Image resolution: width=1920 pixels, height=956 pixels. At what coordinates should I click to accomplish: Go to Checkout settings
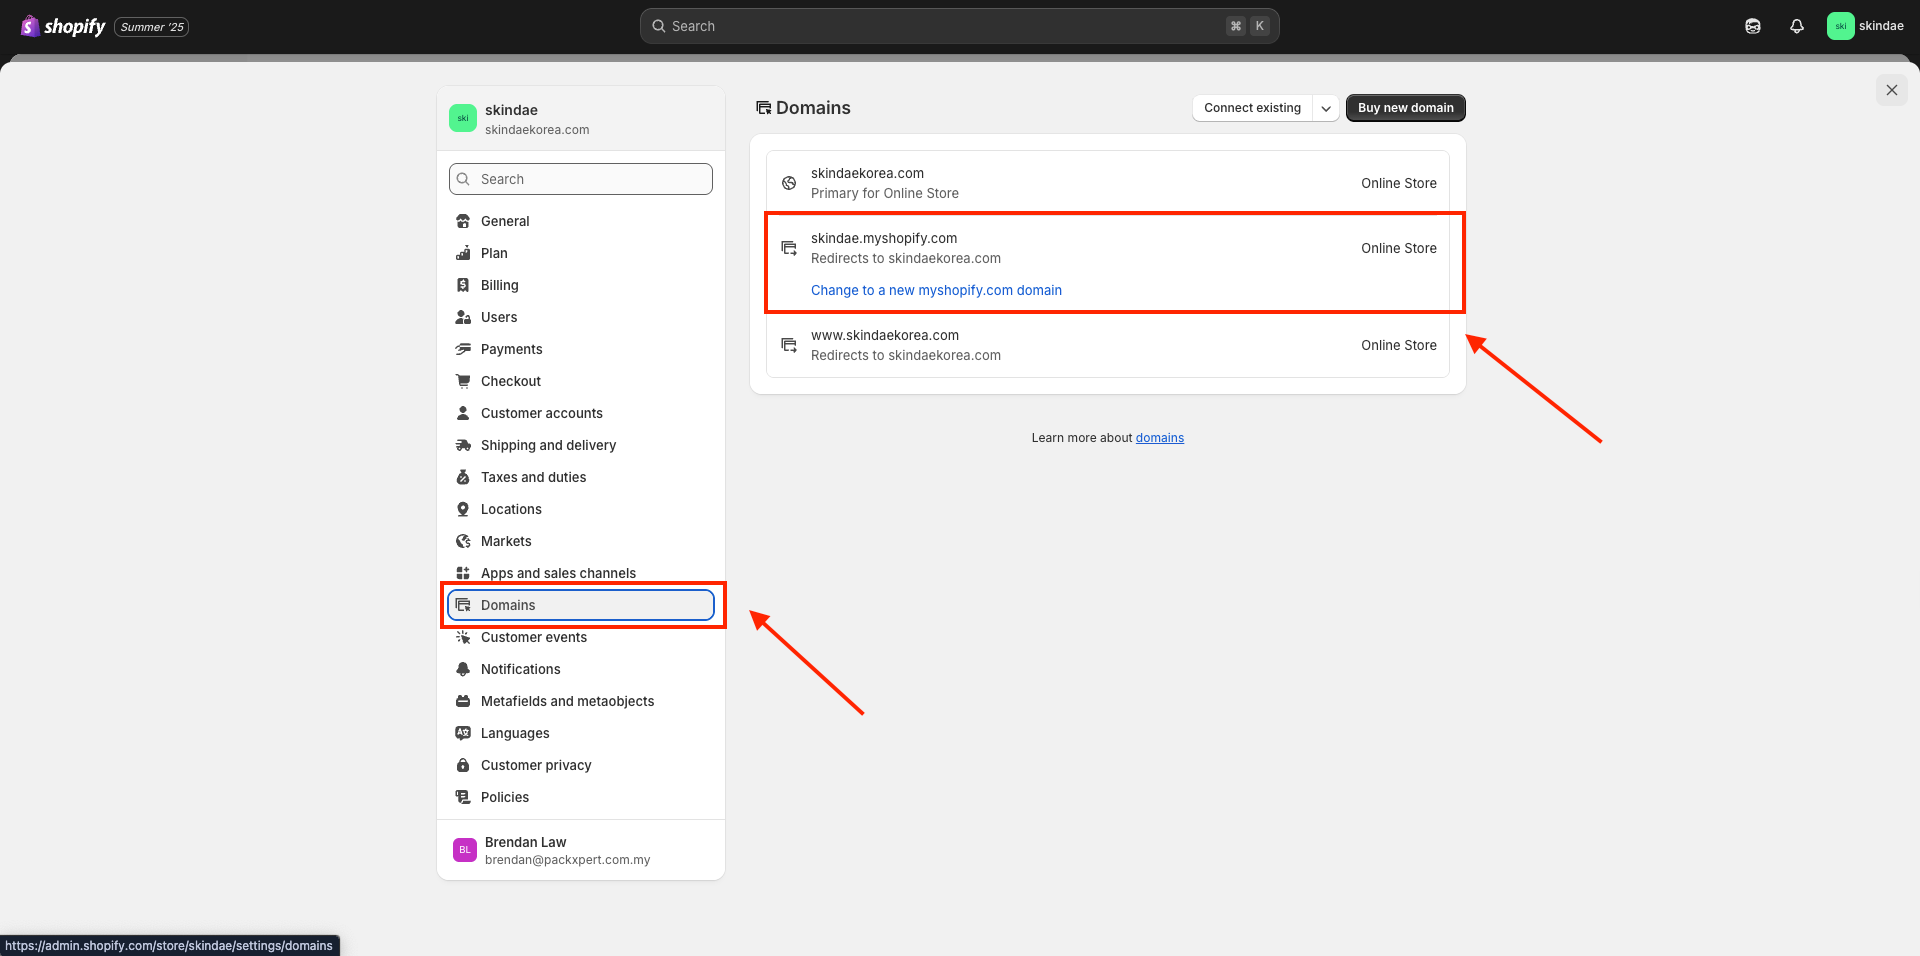pos(581,381)
